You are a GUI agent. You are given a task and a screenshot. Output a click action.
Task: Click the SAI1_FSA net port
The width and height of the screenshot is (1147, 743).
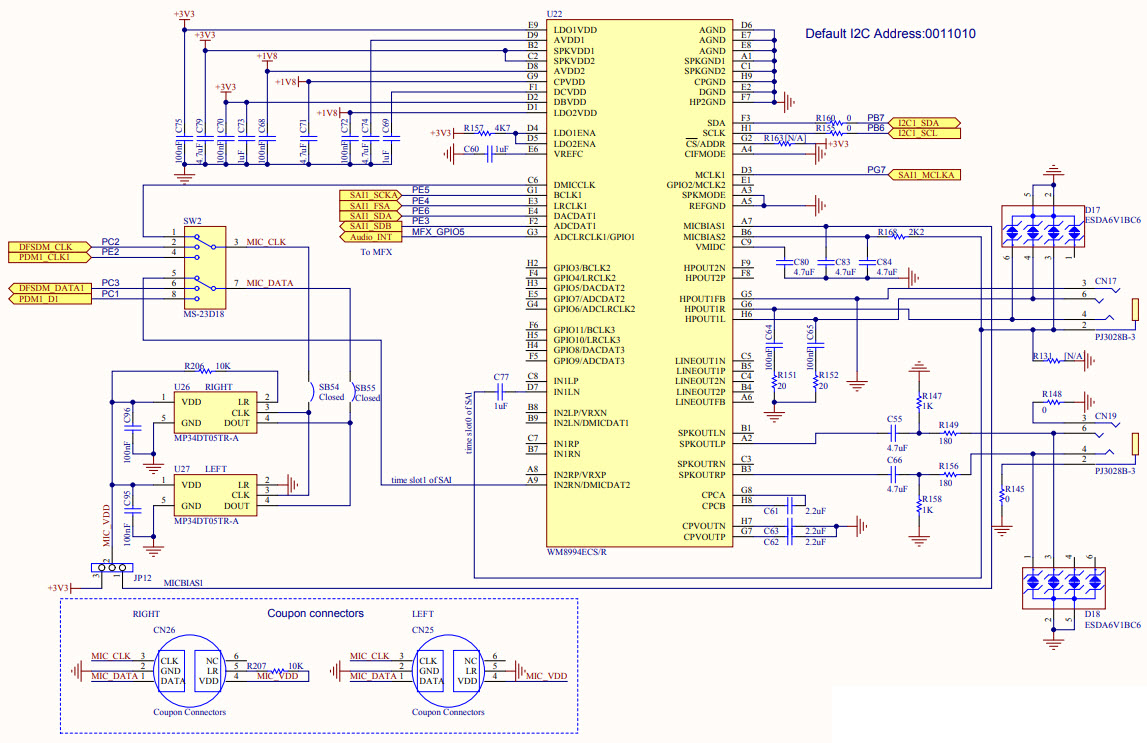pos(370,205)
